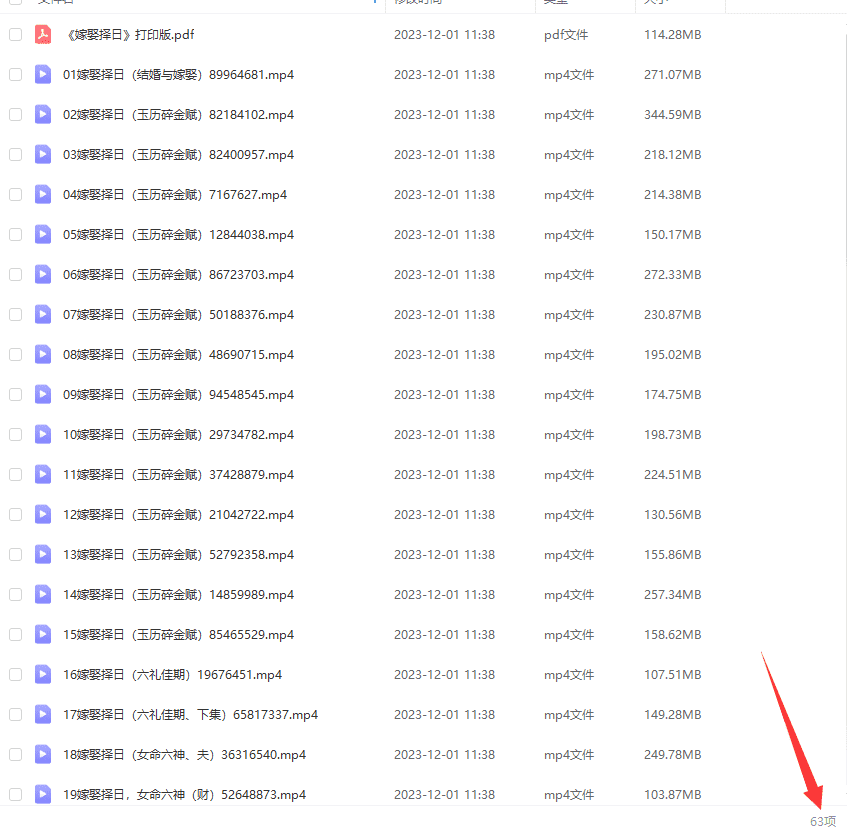Click the mp4 icon beside 04嫁娶择日 7167627
The image size is (847, 833).
tap(43, 195)
